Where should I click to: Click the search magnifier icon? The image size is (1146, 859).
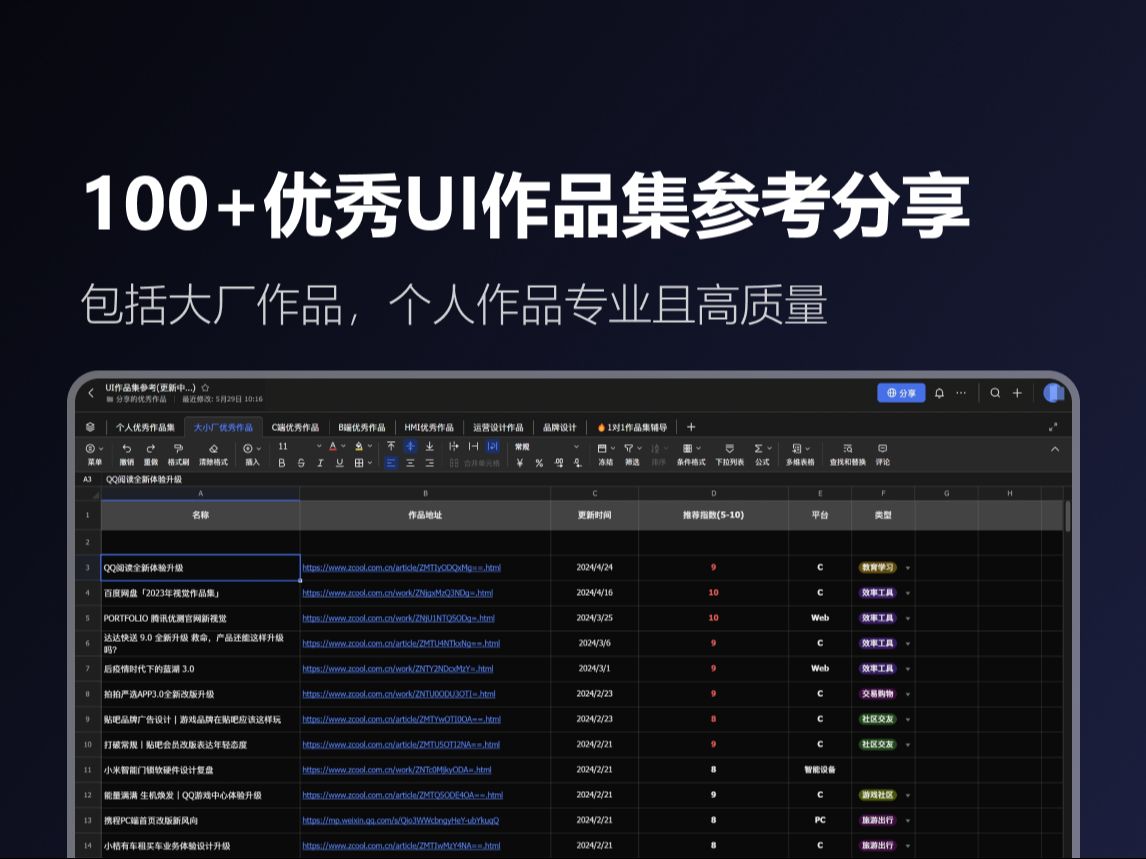[x=995, y=393]
